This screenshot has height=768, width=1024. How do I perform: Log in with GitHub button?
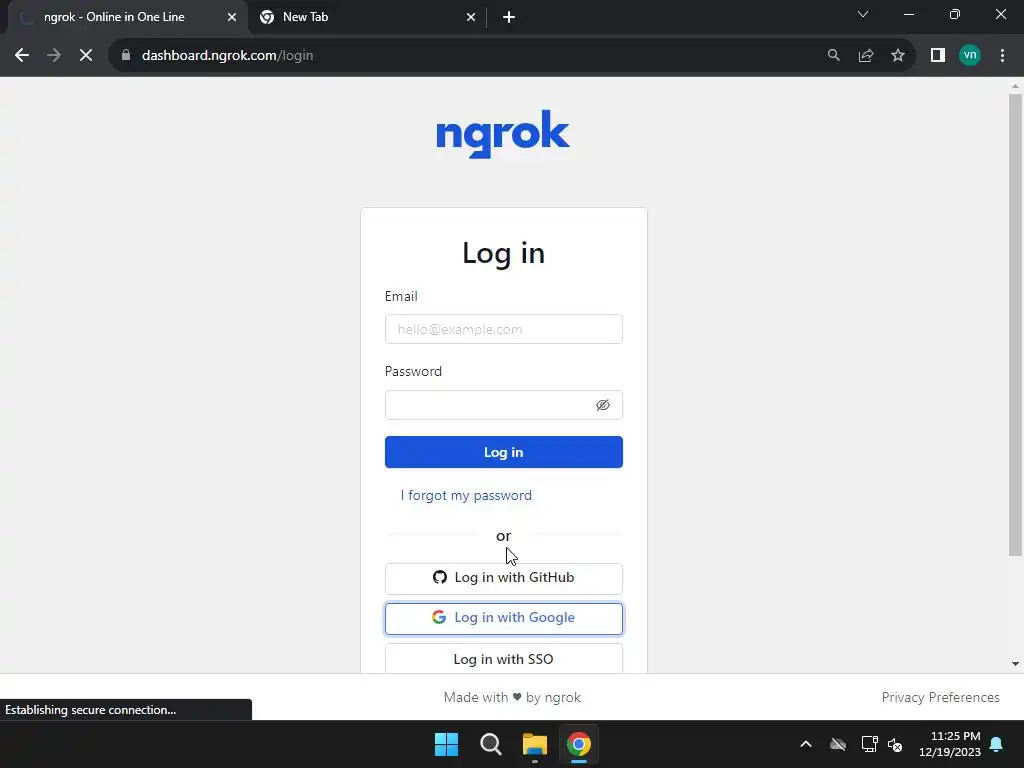click(504, 578)
